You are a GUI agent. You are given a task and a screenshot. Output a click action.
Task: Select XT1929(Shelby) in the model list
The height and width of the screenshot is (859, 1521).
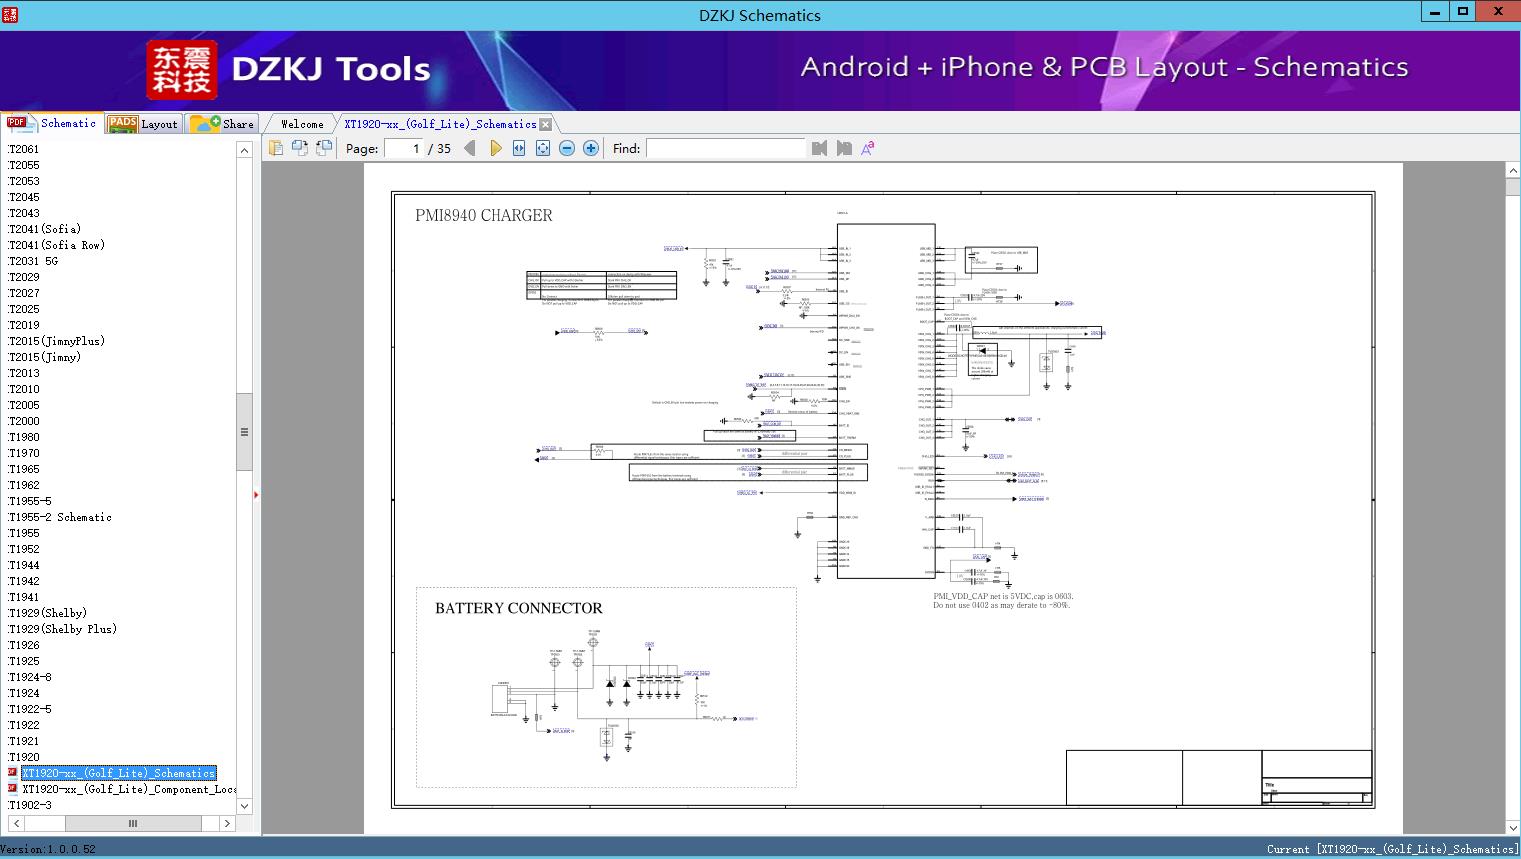[x=47, y=613]
